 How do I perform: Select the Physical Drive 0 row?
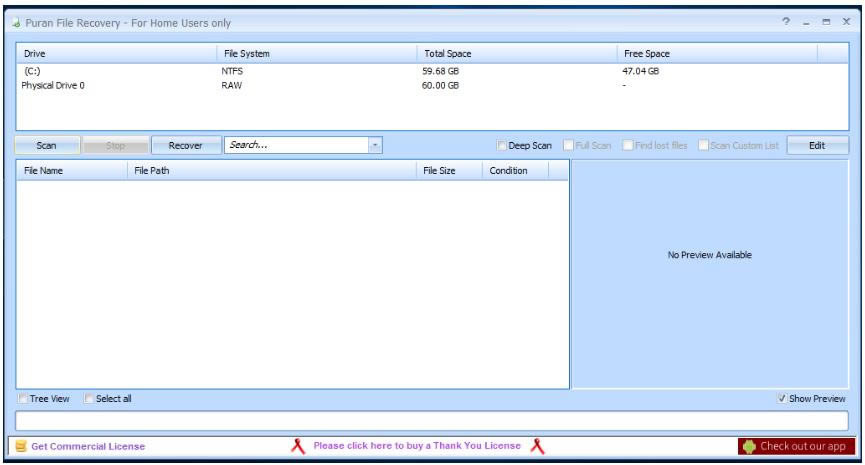432,85
